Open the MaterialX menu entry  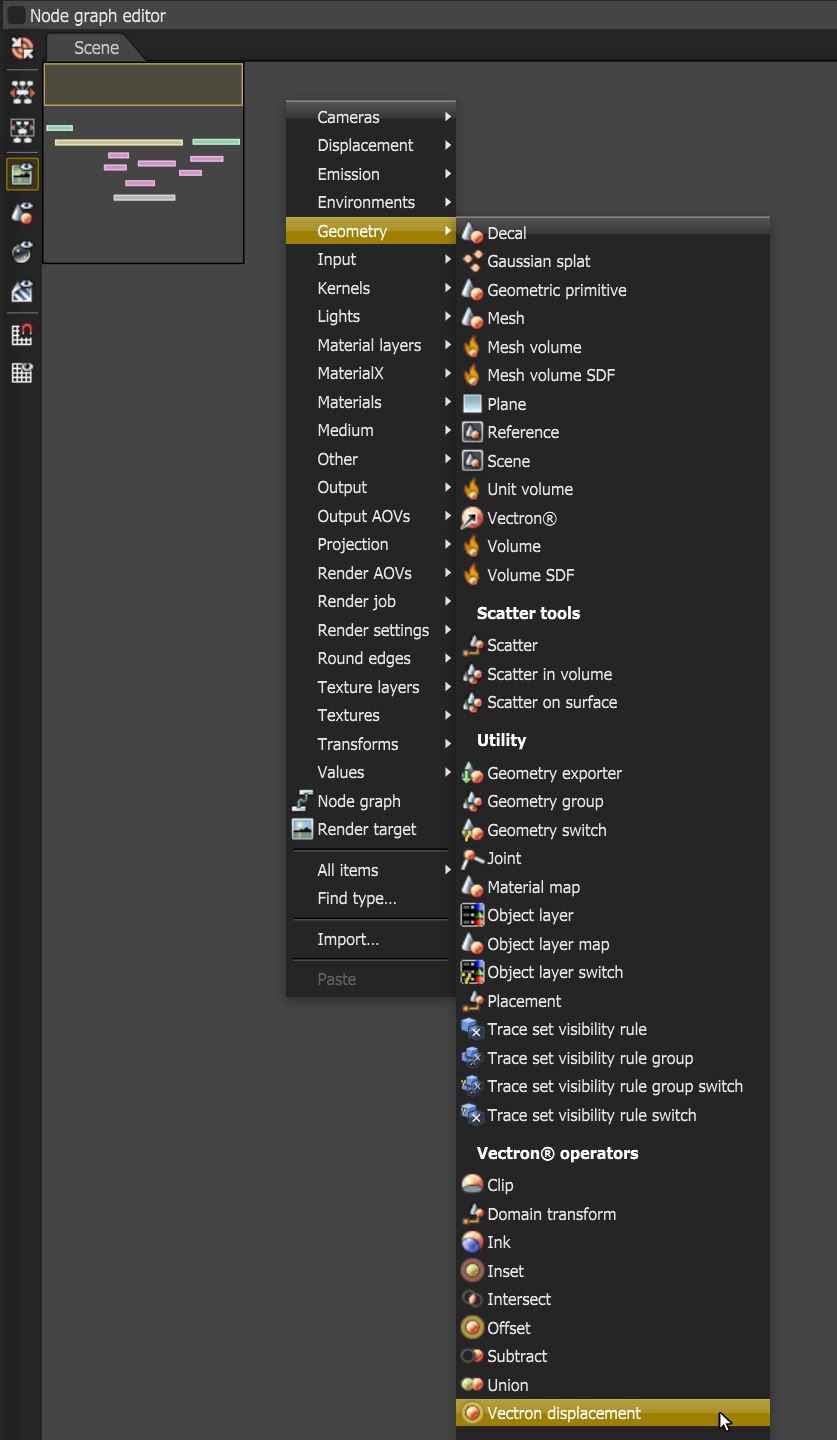(371, 373)
